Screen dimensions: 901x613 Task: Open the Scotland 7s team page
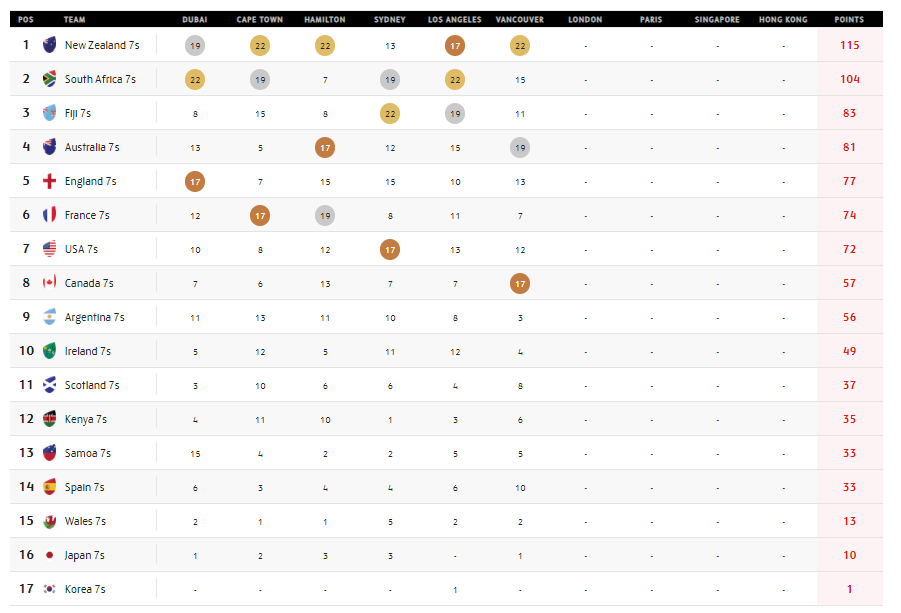[x=92, y=385]
